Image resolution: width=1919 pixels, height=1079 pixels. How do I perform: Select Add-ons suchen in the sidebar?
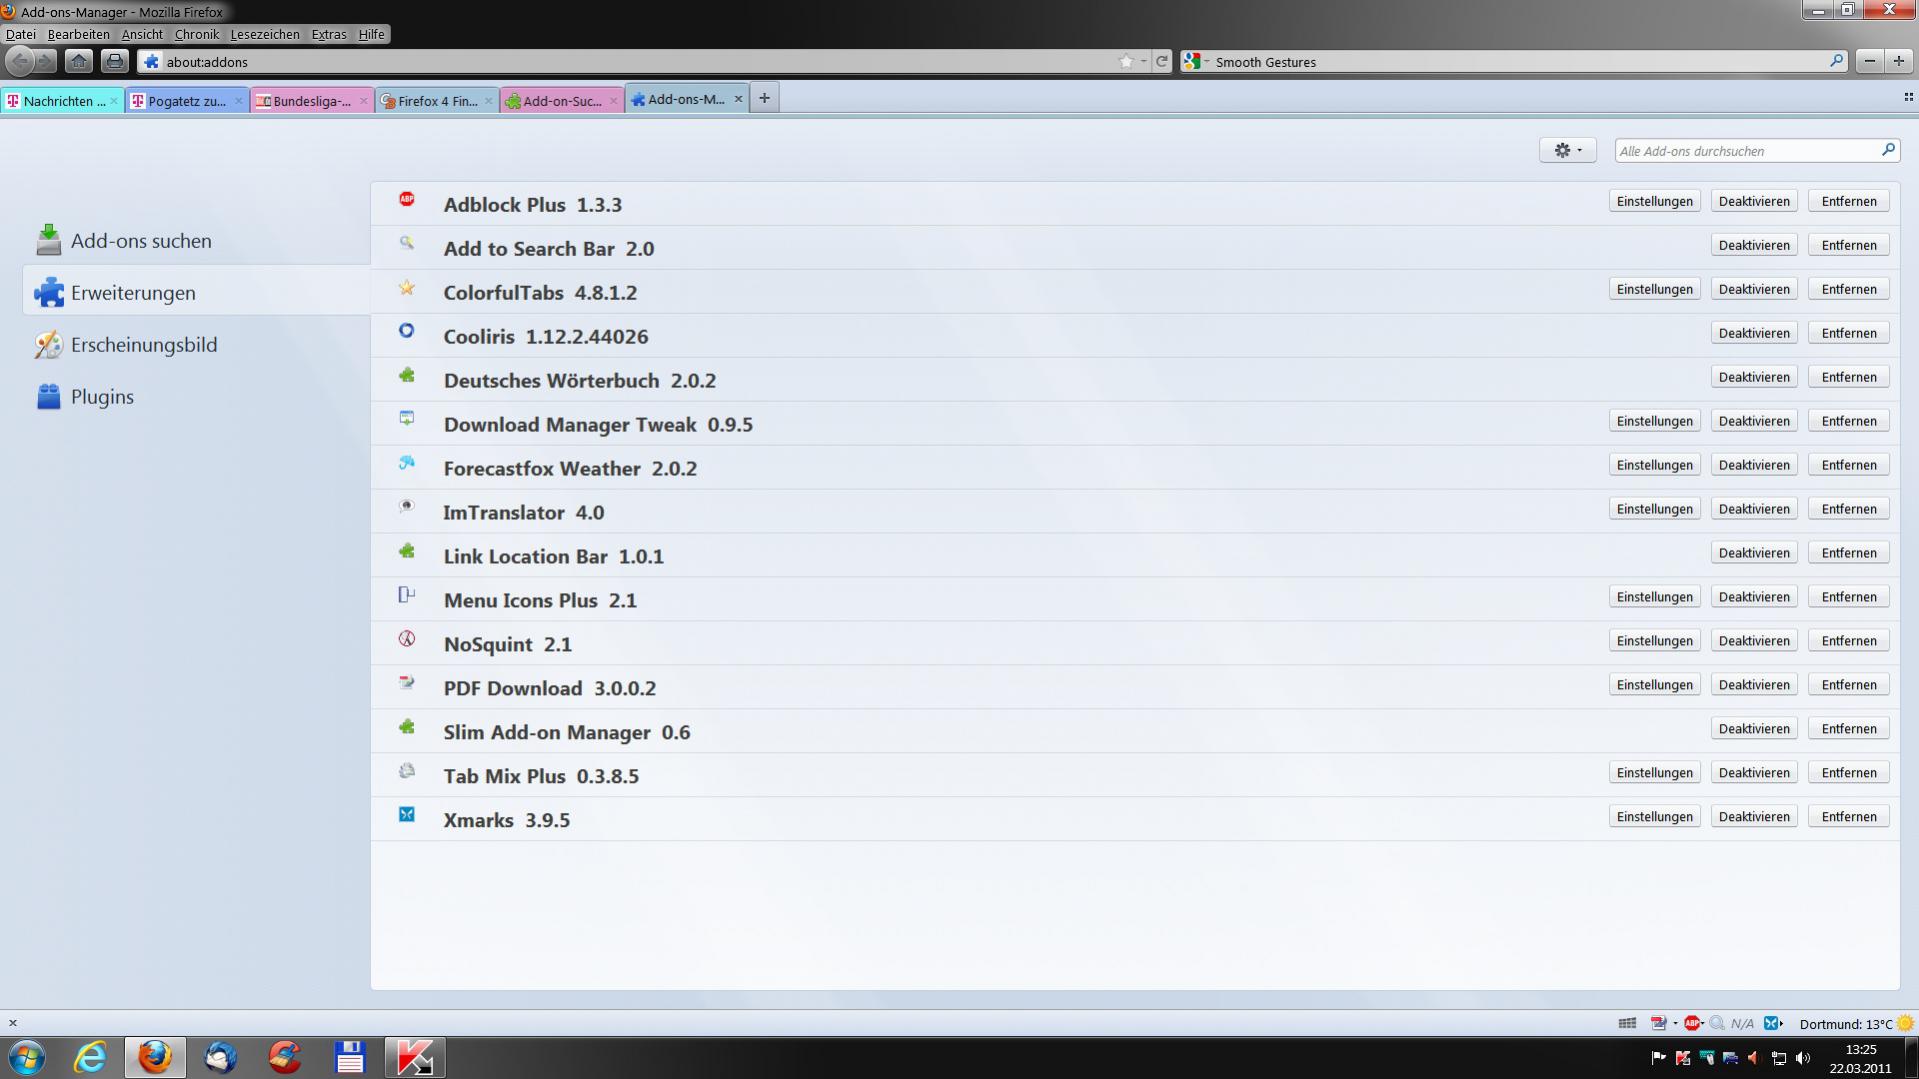click(x=196, y=240)
